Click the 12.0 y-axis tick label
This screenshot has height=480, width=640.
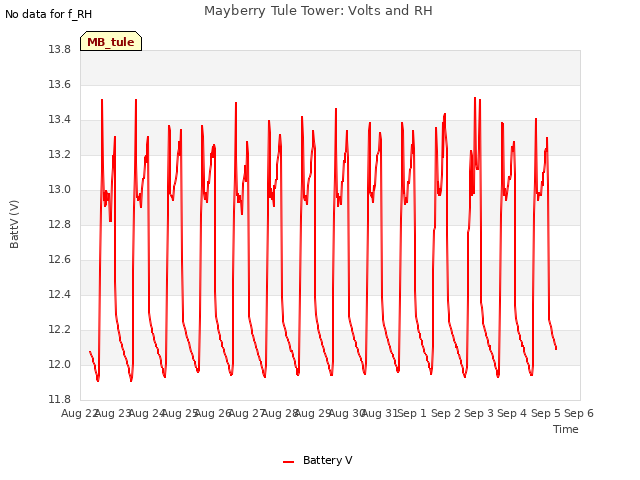pos(60,364)
